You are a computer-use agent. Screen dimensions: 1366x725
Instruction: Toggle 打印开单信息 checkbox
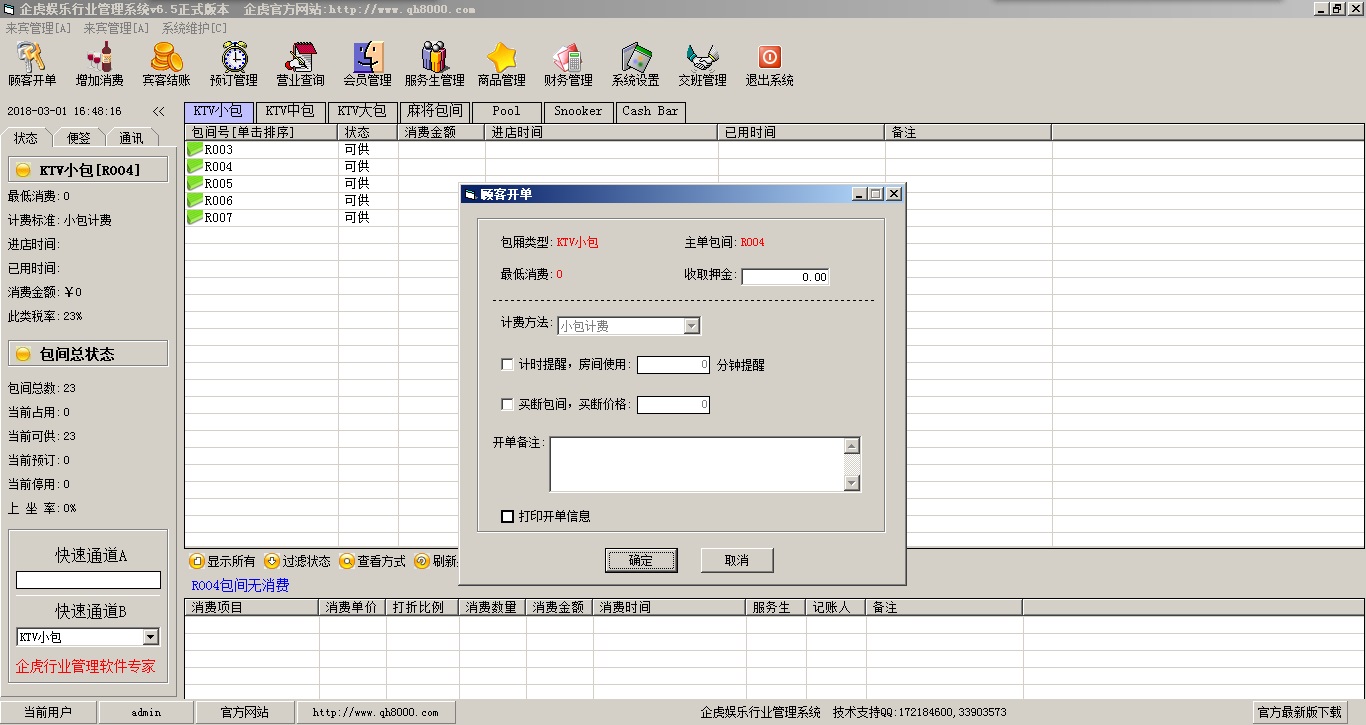(507, 517)
